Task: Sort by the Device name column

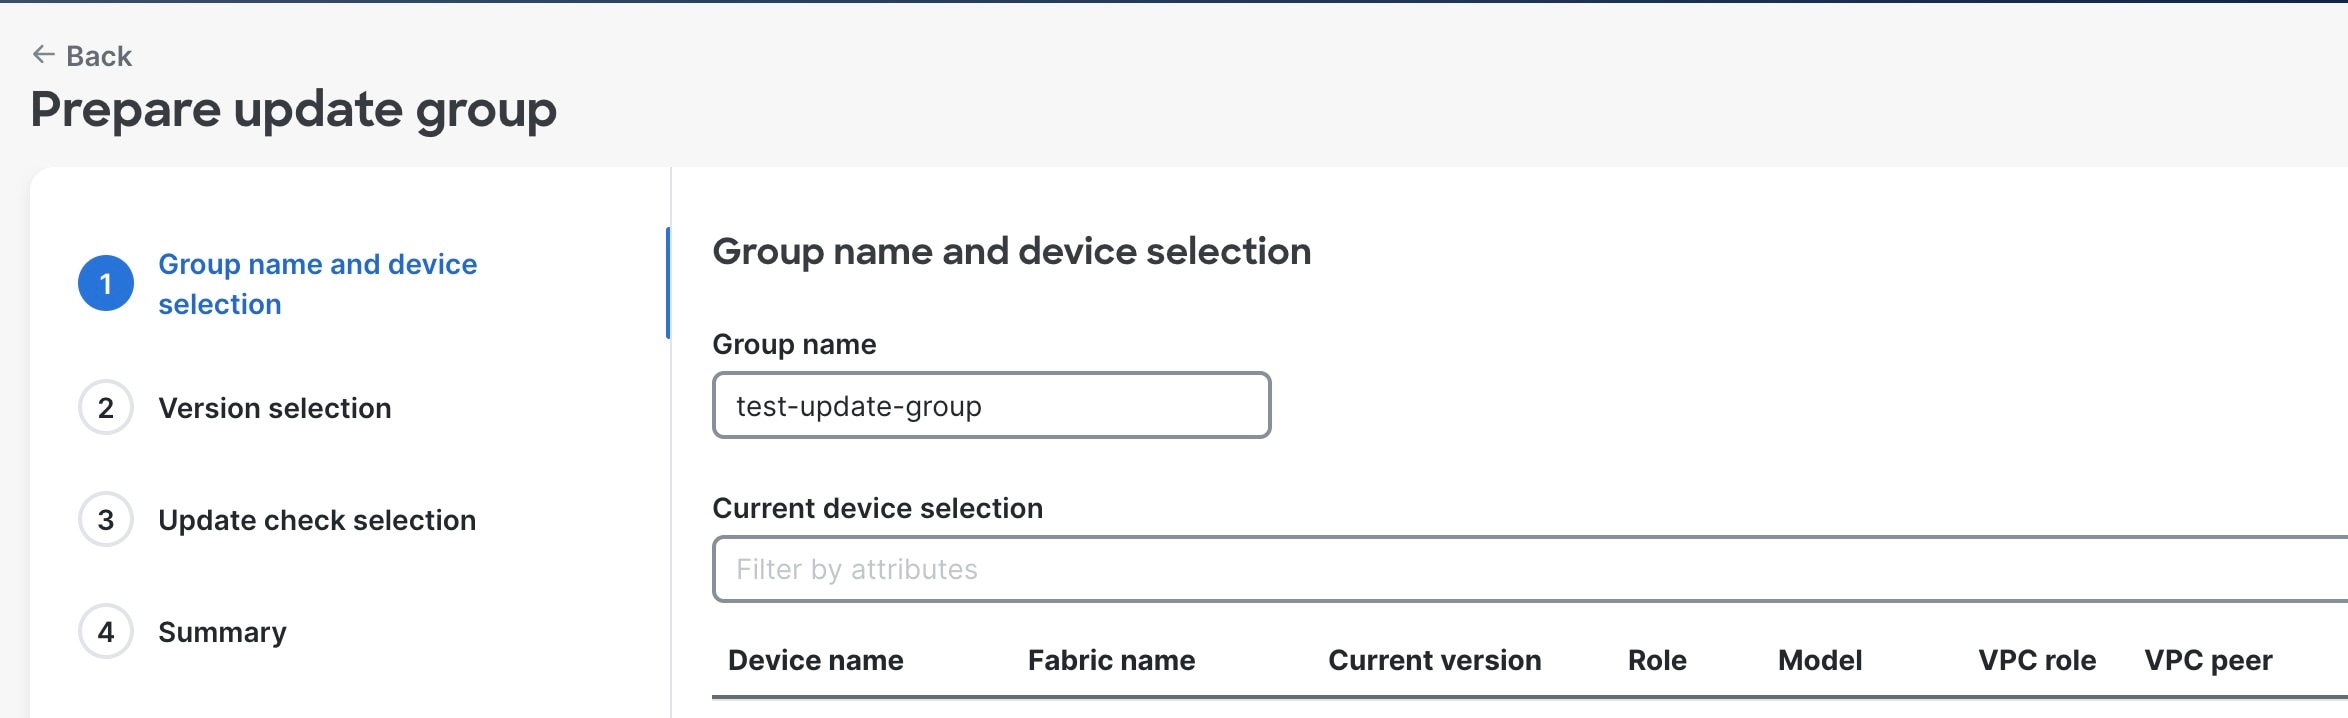Action: (x=815, y=660)
